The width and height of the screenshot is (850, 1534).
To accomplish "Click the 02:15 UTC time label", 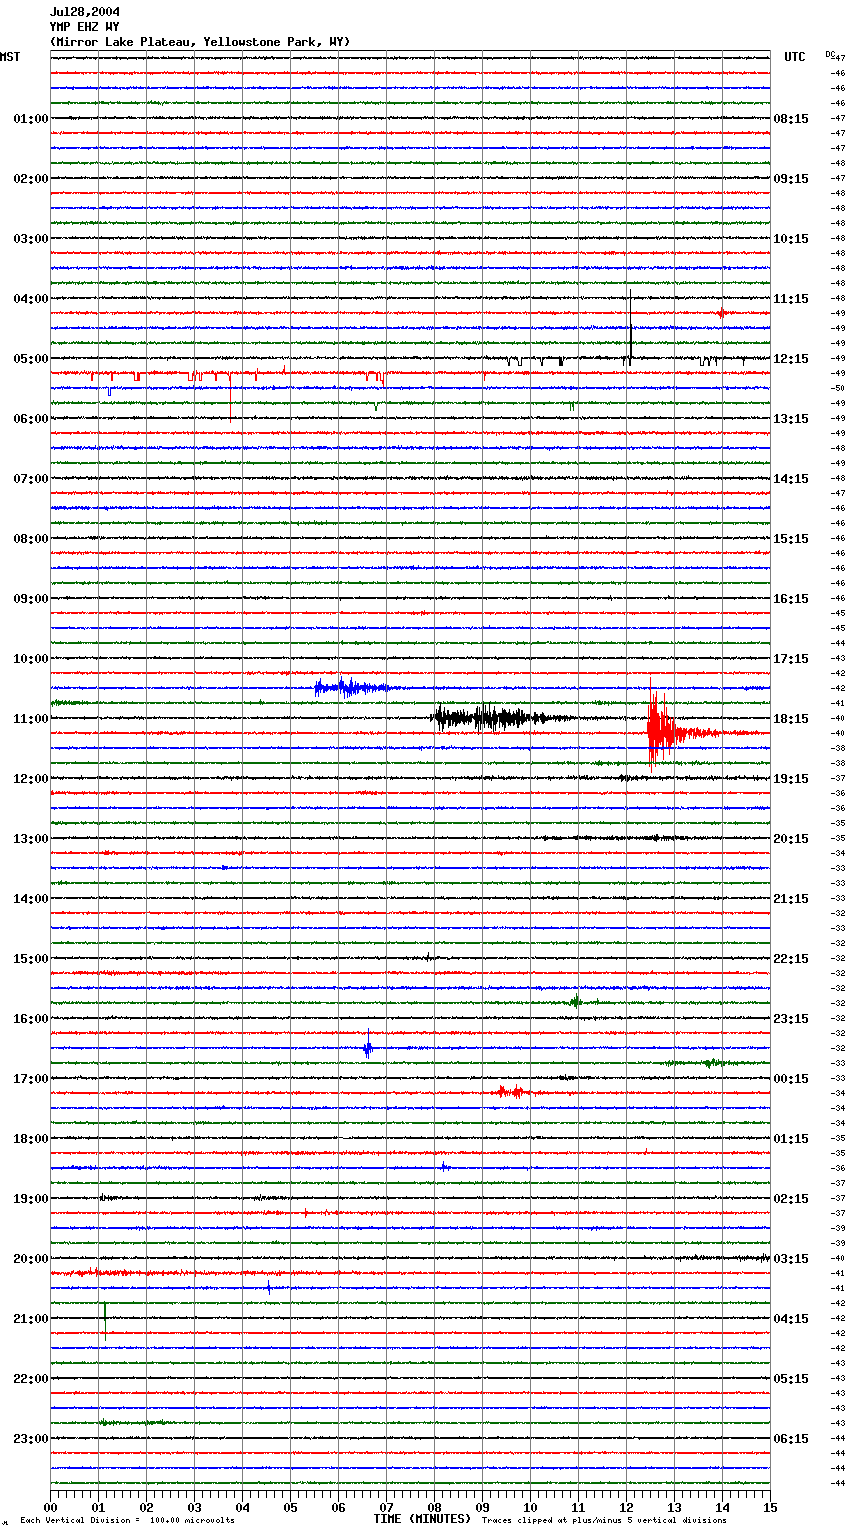I will pyautogui.click(x=791, y=1199).
